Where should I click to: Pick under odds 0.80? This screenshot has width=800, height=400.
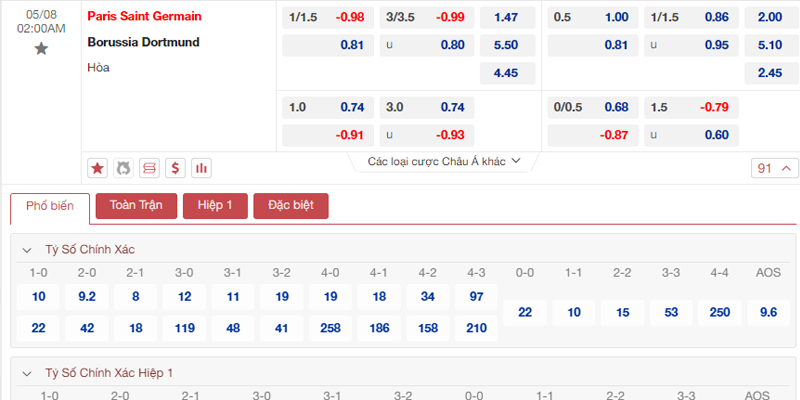(x=427, y=45)
